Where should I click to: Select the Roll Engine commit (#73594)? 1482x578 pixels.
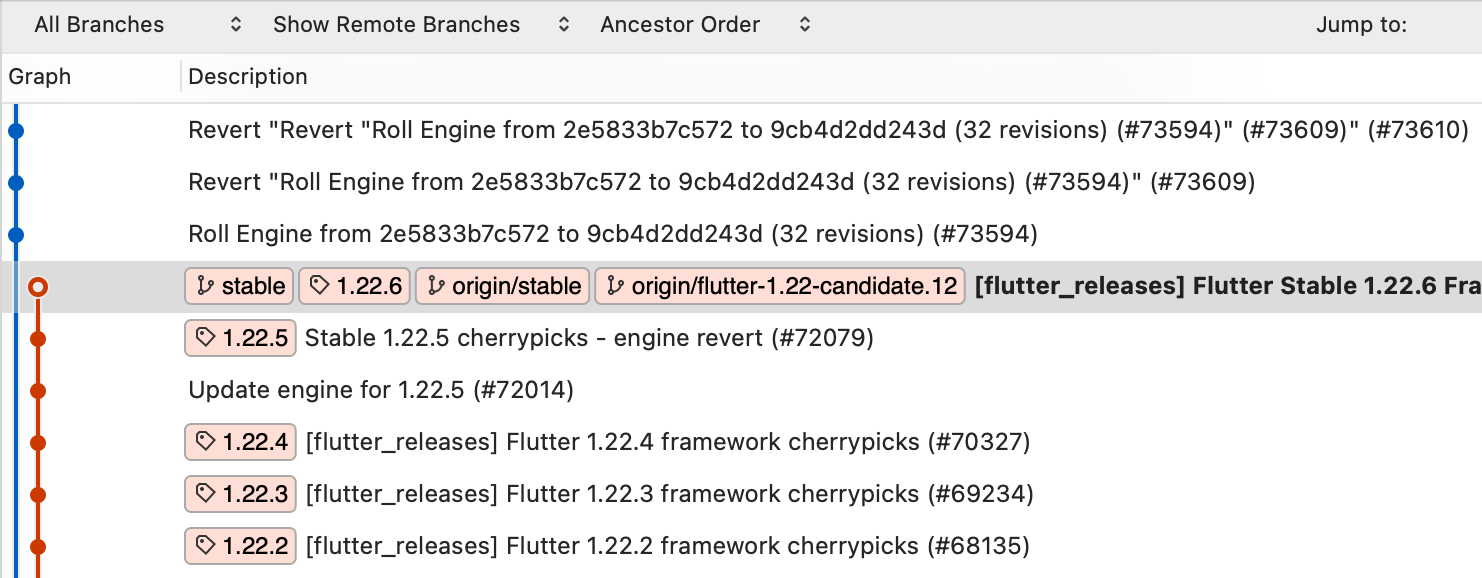click(613, 235)
